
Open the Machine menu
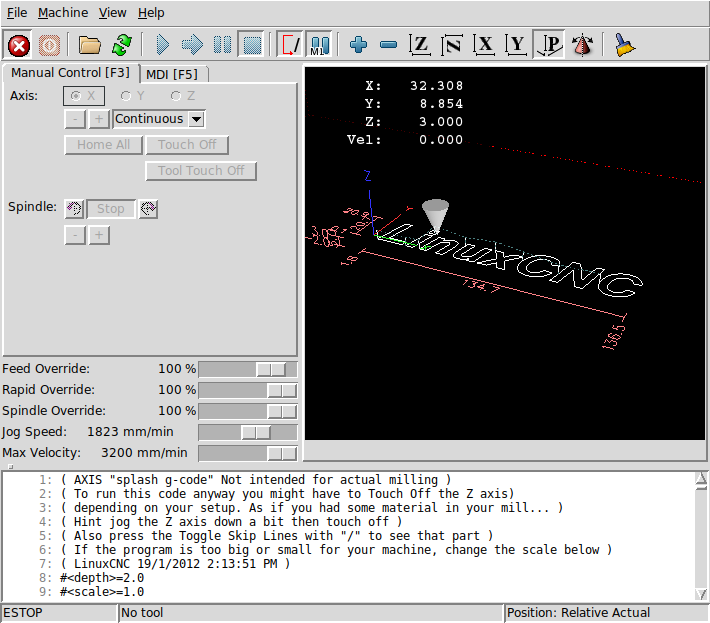[x=63, y=13]
